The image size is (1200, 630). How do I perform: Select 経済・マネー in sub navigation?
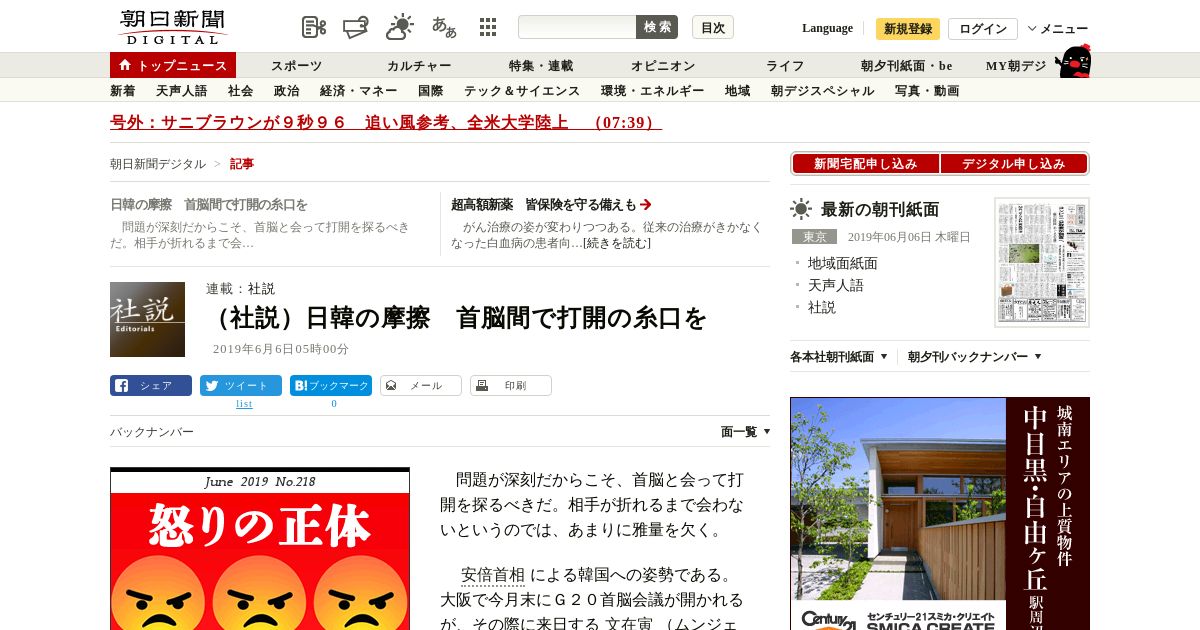tap(358, 91)
